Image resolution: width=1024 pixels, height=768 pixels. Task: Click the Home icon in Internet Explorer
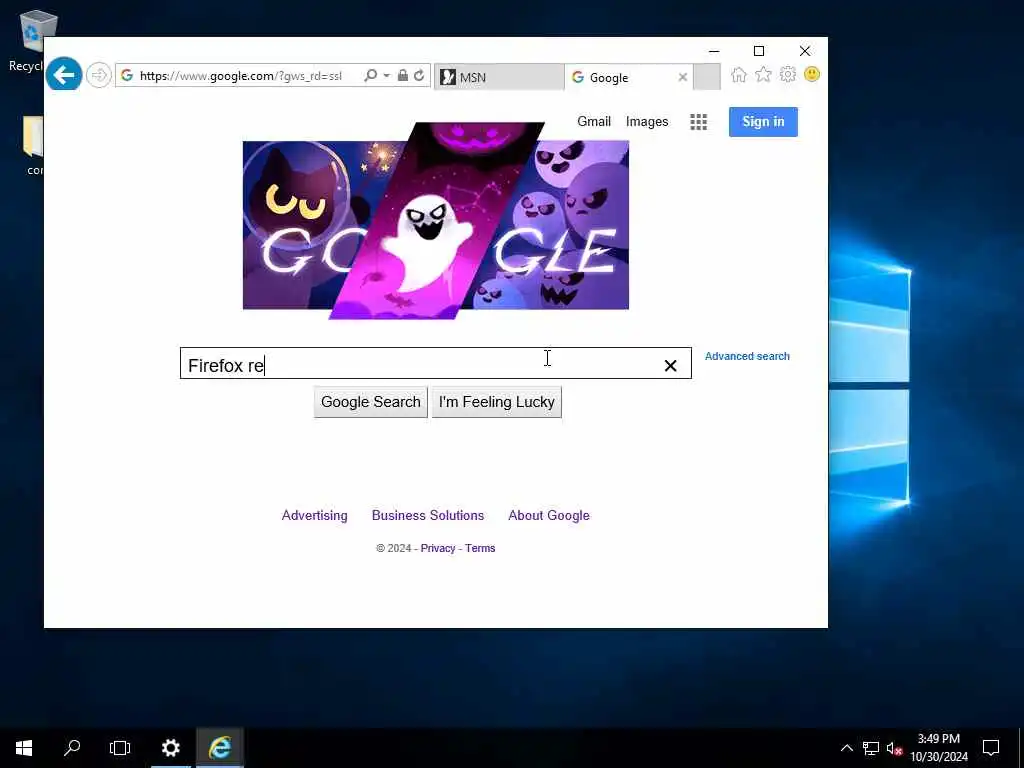tap(739, 75)
